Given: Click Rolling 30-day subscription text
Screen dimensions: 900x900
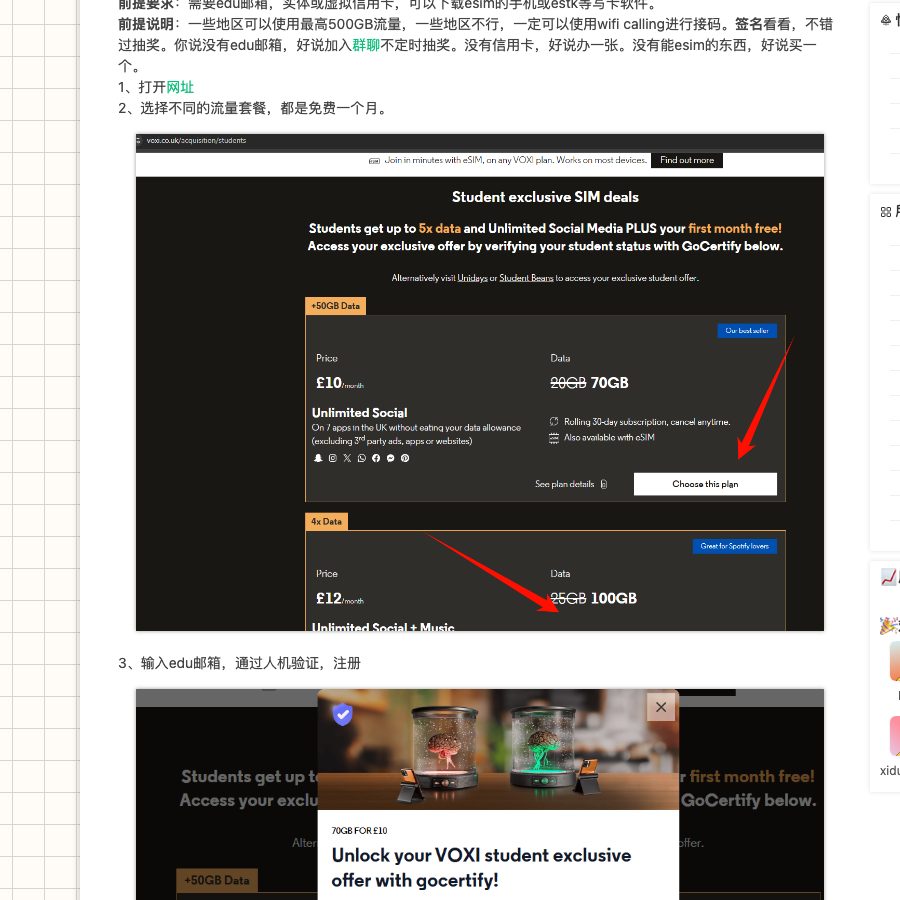Looking at the screenshot, I should (647, 422).
